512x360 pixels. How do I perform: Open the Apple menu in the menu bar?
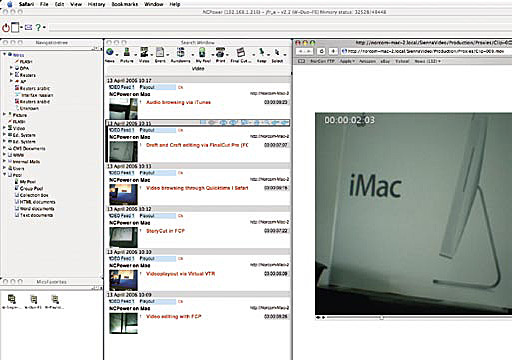click(x=9, y=4)
